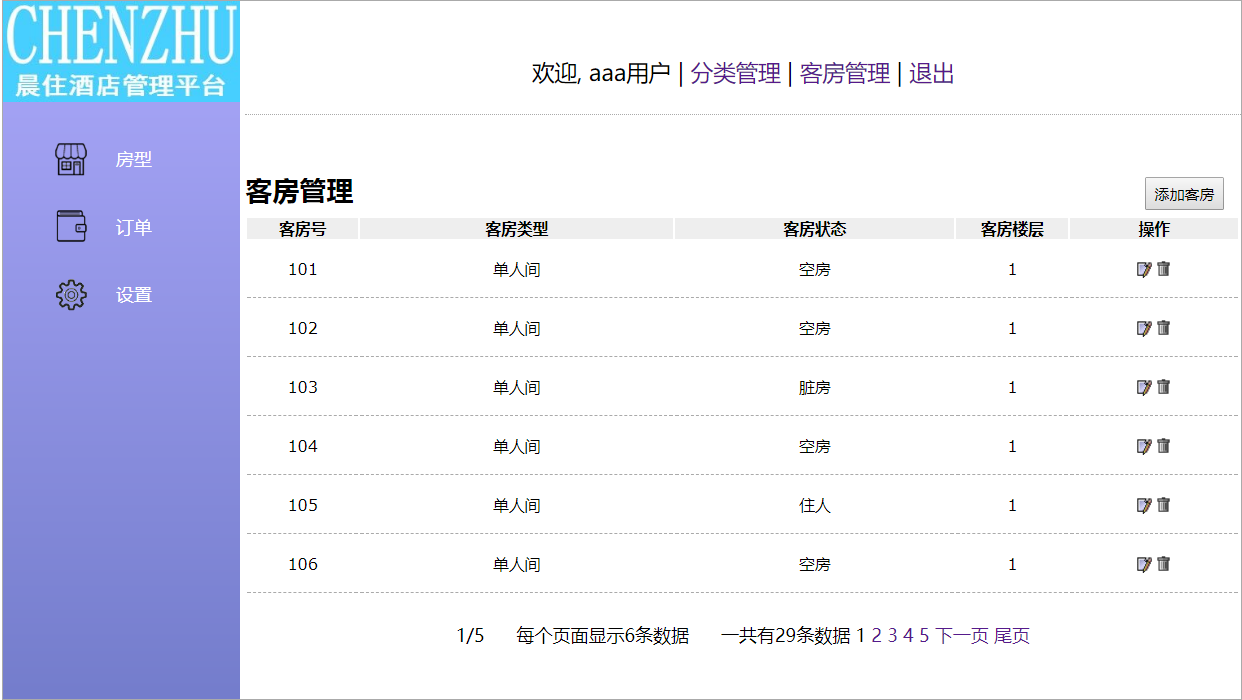Open the 订单 wallet icon in sidebar

[71, 227]
